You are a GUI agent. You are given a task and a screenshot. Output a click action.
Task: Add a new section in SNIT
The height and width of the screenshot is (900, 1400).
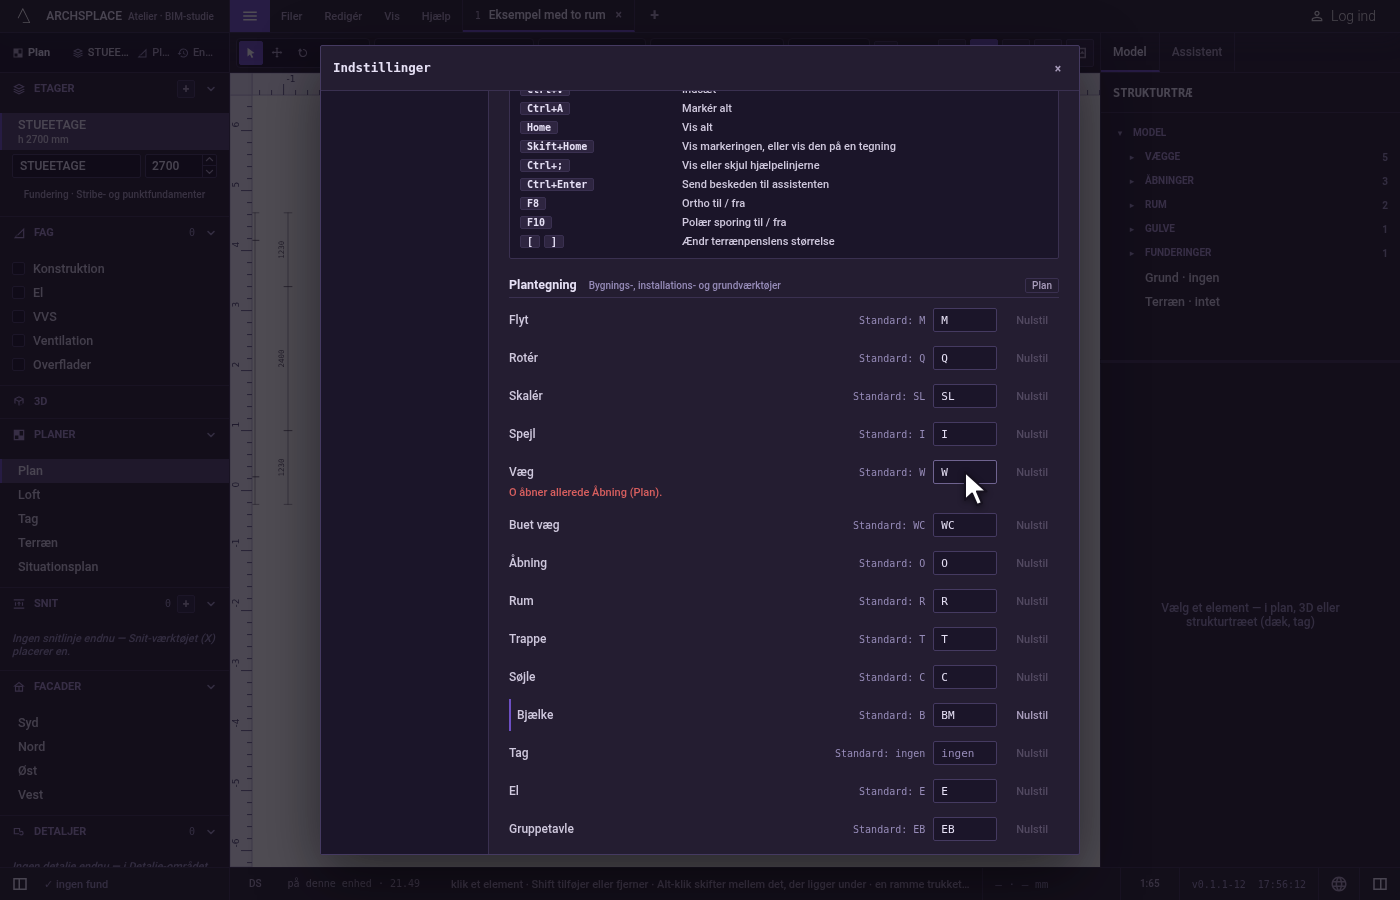[186, 603]
